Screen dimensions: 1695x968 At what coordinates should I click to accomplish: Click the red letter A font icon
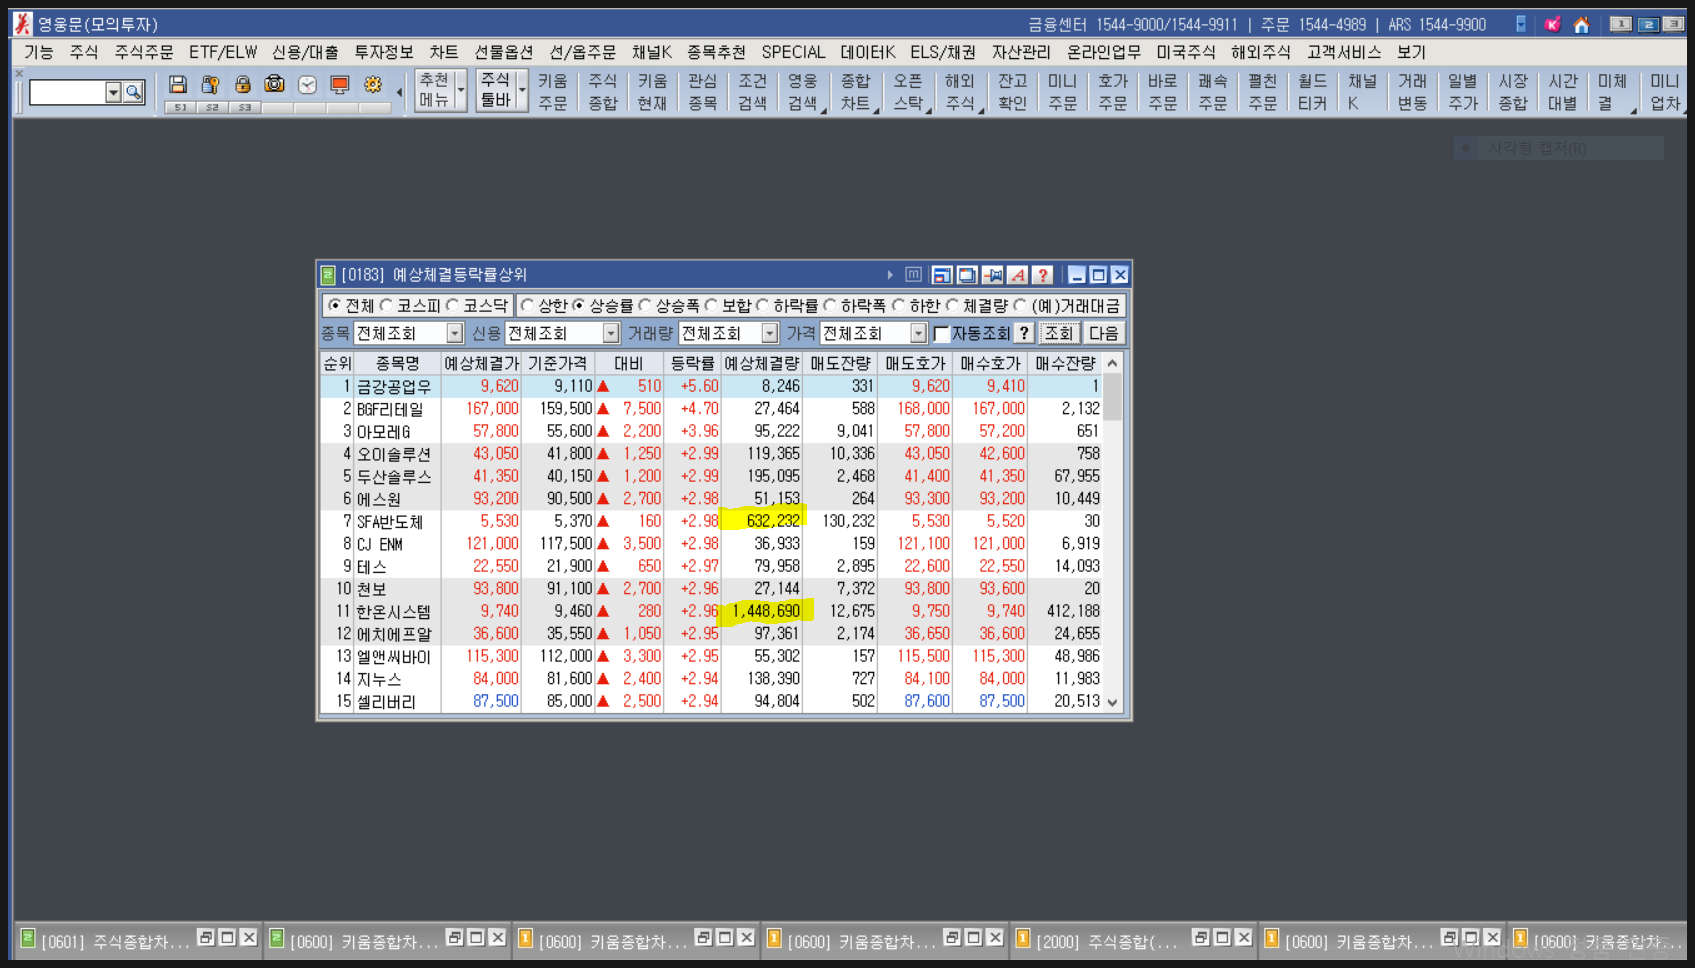click(1017, 275)
